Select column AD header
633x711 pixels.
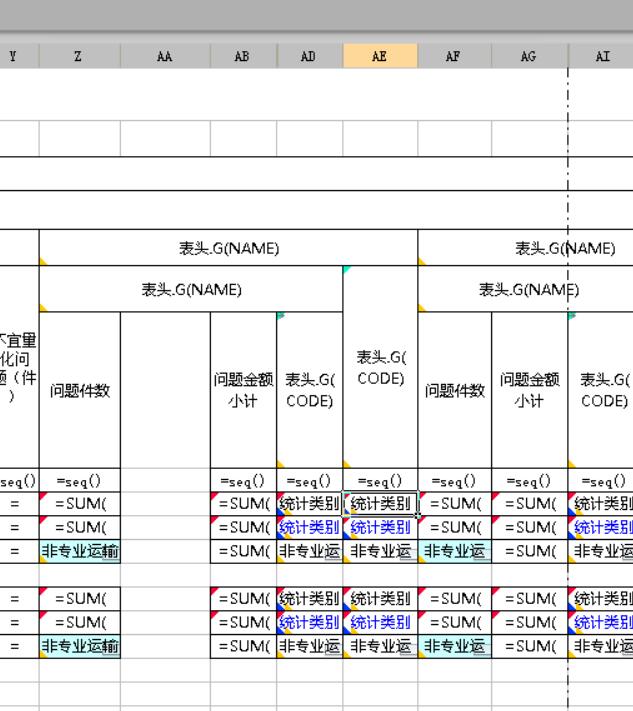310,56
